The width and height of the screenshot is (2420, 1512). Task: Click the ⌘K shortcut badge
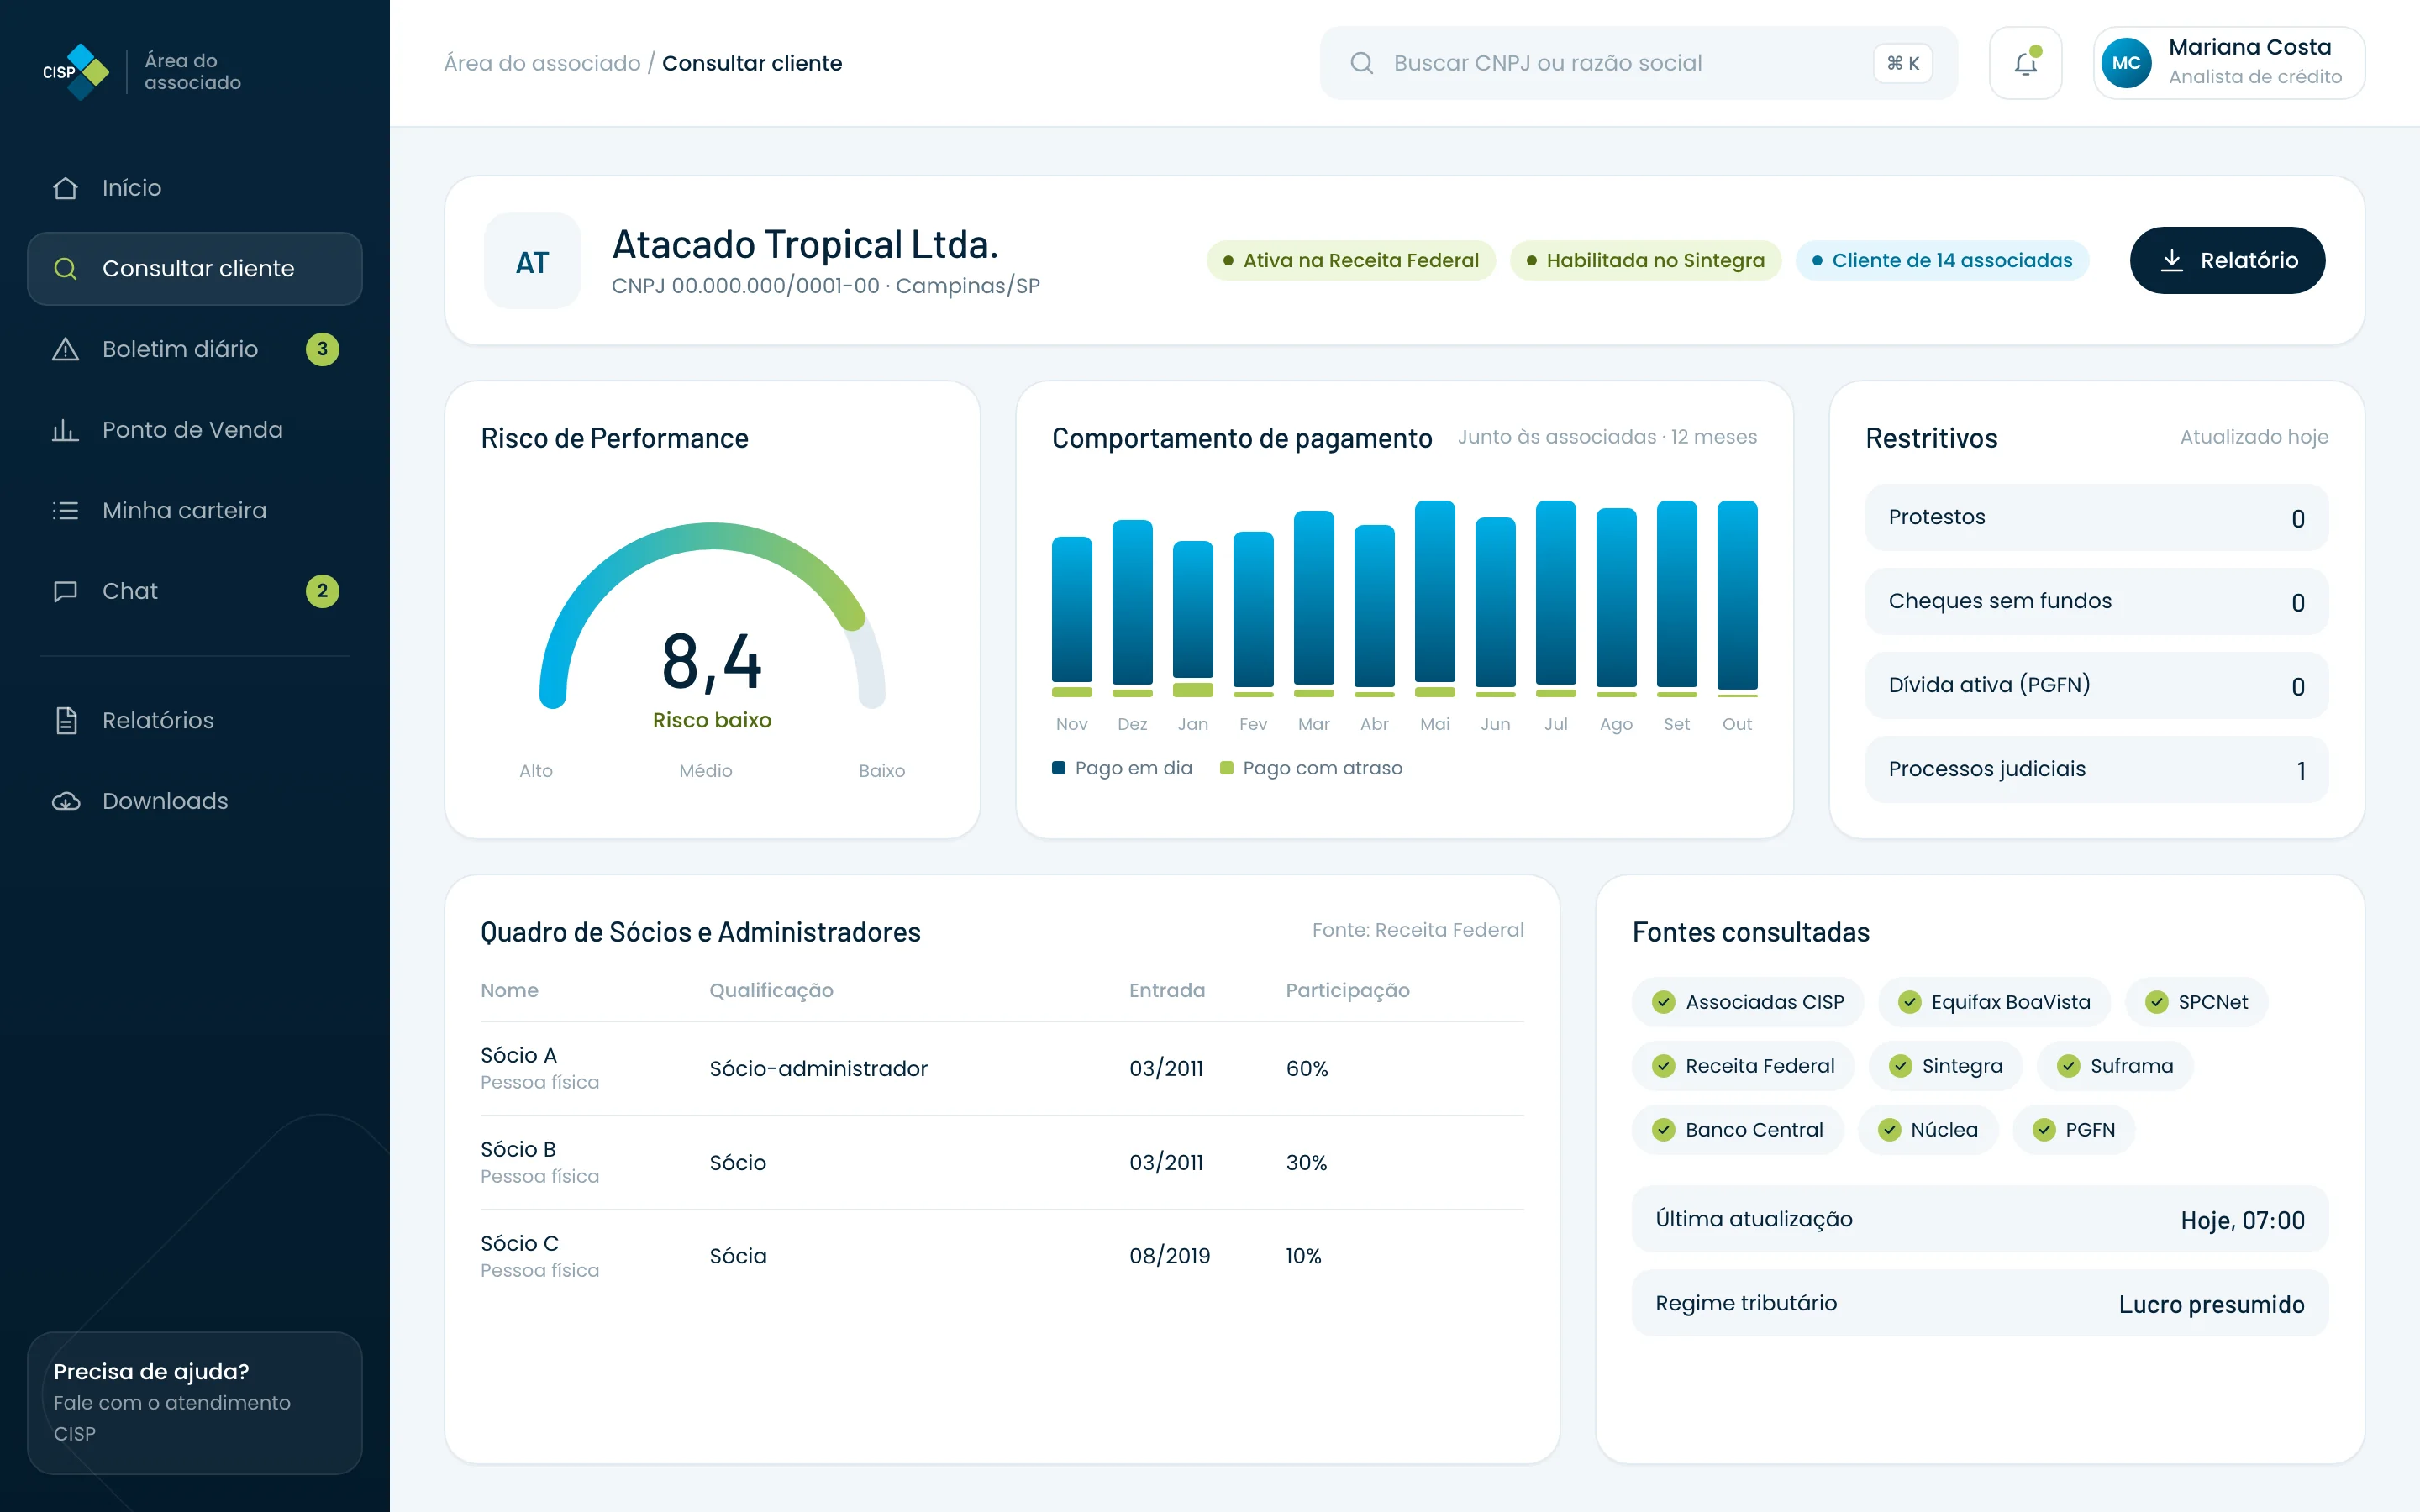(x=1902, y=63)
